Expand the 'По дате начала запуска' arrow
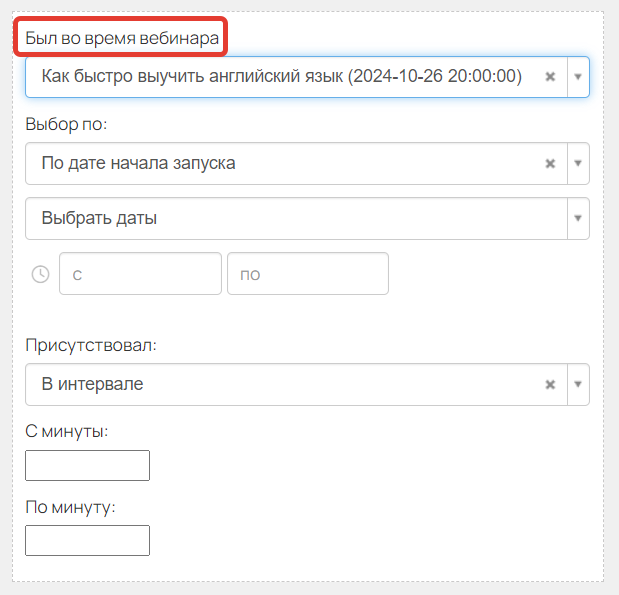The width and height of the screenshot is (619, 595). (578, 163)
